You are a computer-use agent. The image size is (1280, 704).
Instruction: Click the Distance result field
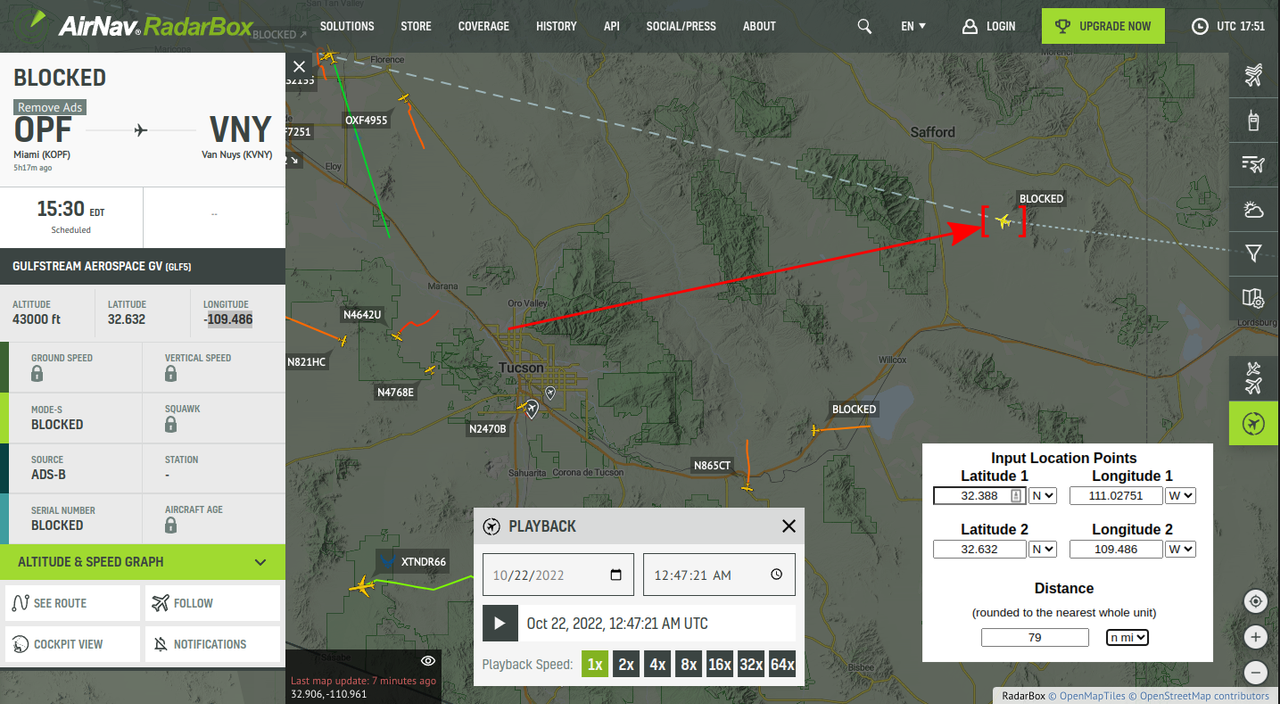[x=1035, y=637]
